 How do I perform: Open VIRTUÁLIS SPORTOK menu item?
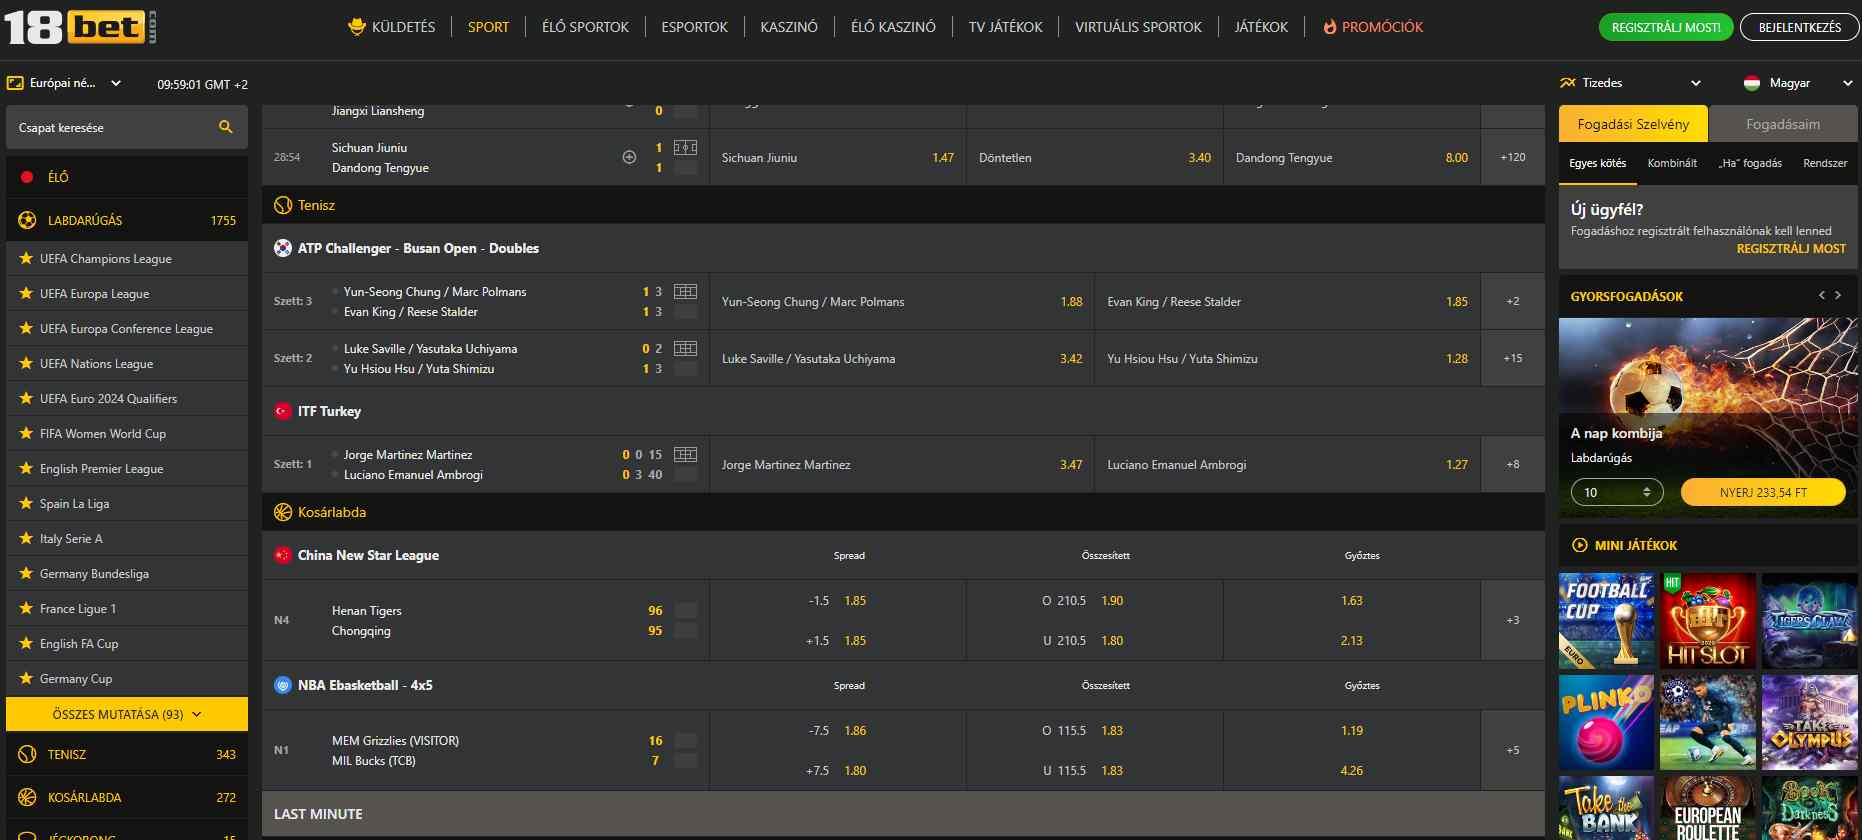coord(1138,27)
